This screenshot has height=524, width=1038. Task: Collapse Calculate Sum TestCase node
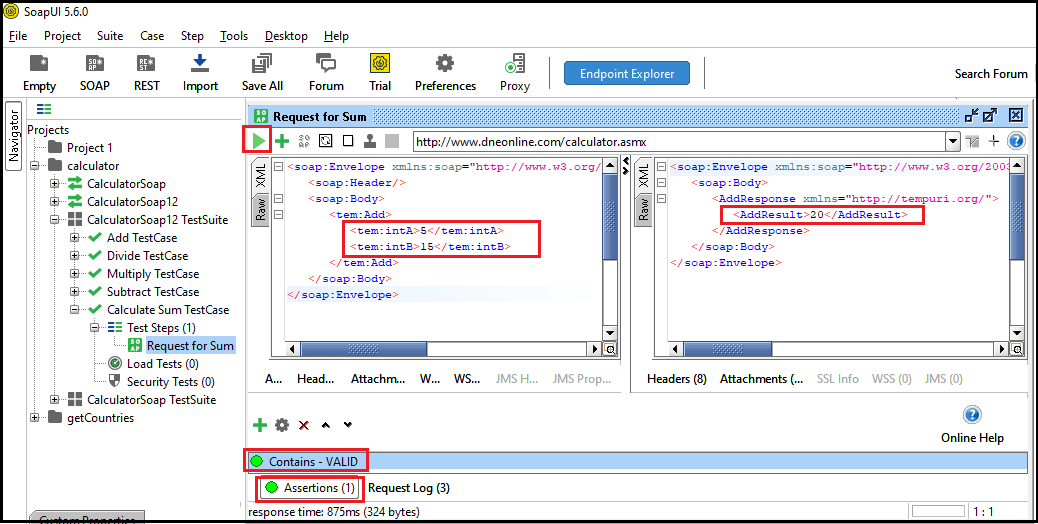75,310
